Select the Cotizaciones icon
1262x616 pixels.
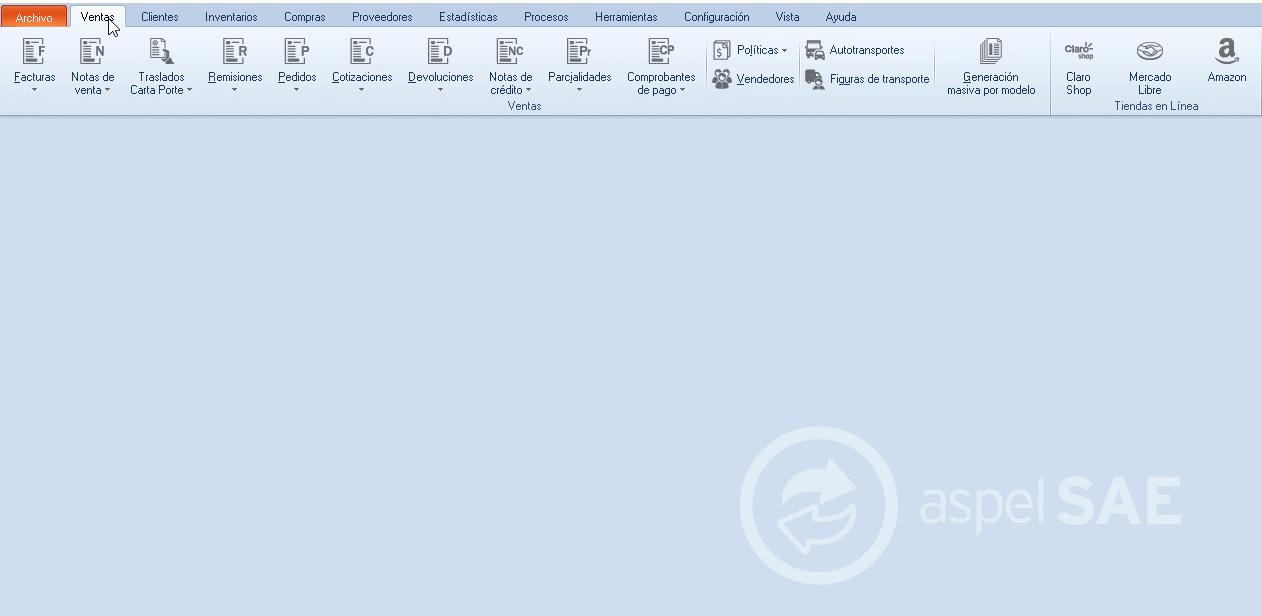pyautogui.click(x=362, y=52)
